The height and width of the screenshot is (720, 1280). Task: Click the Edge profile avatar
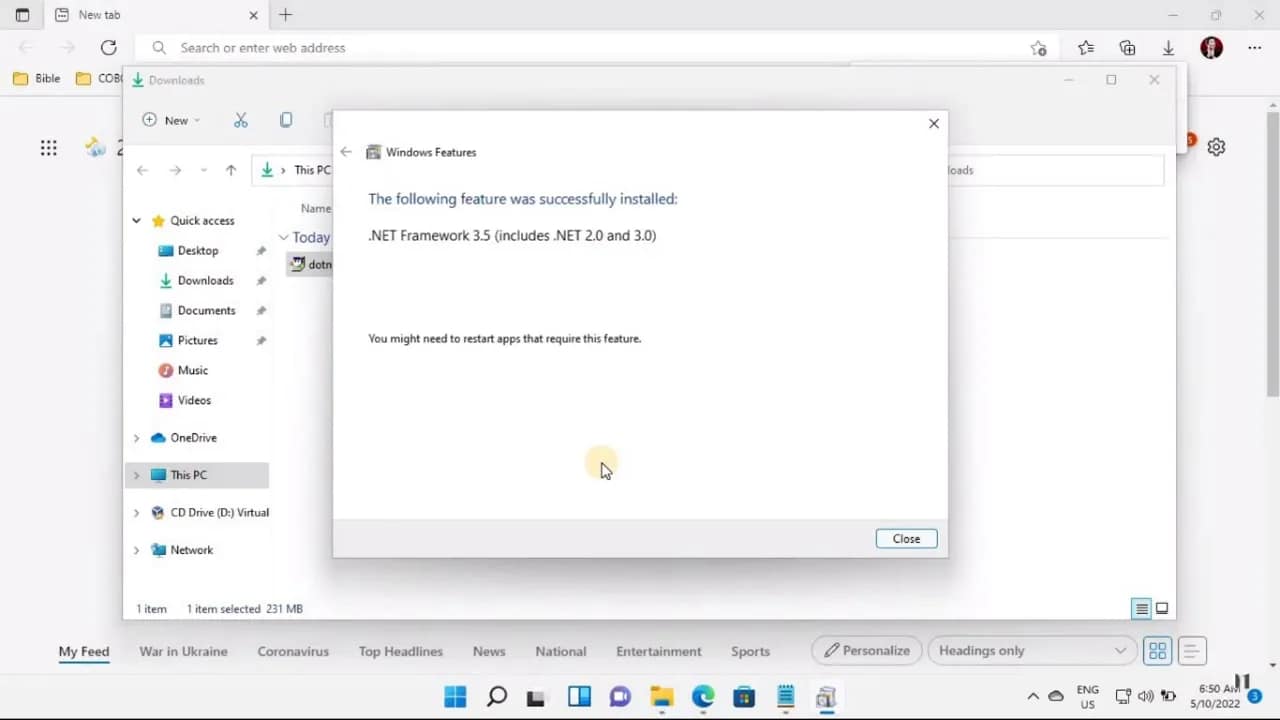[x=1211, y=47]
